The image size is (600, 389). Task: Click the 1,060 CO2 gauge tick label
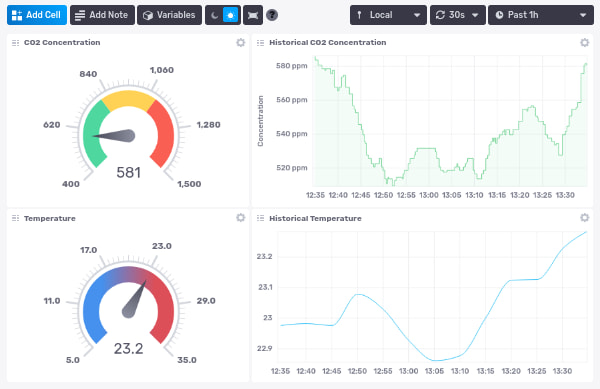[x=161, y=70]
